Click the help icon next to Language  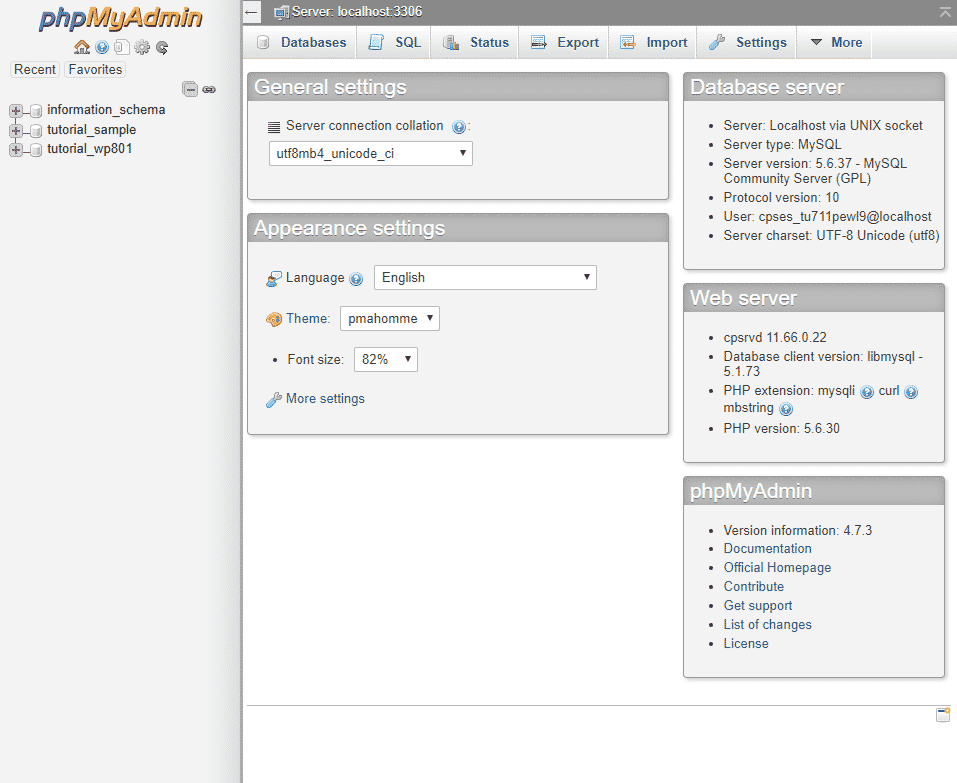click(x=356, y=279)
